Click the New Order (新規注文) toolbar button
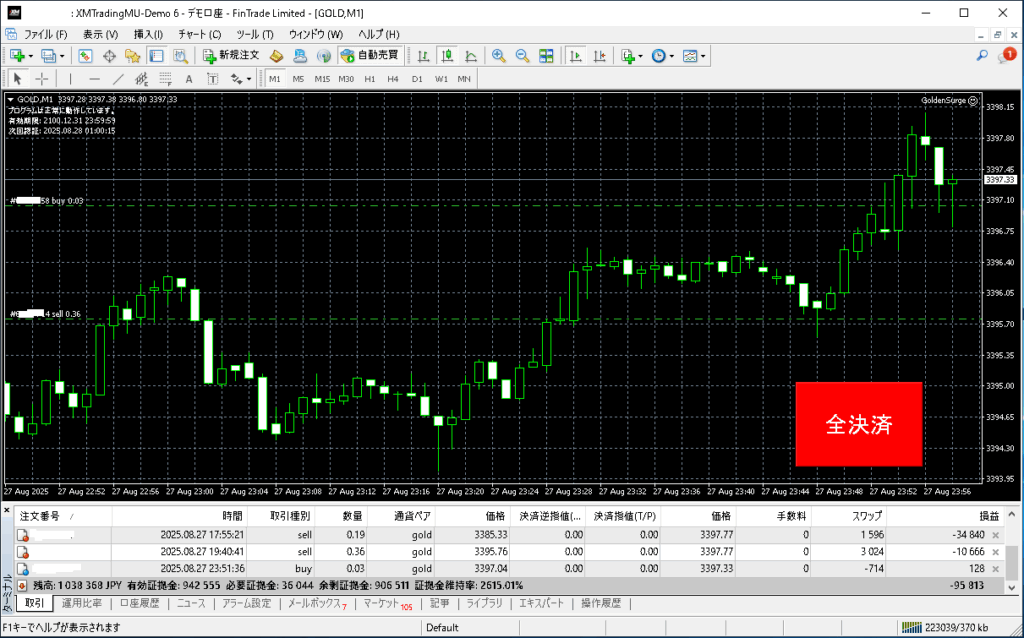1024x638 pixels. tap(231, 56)
